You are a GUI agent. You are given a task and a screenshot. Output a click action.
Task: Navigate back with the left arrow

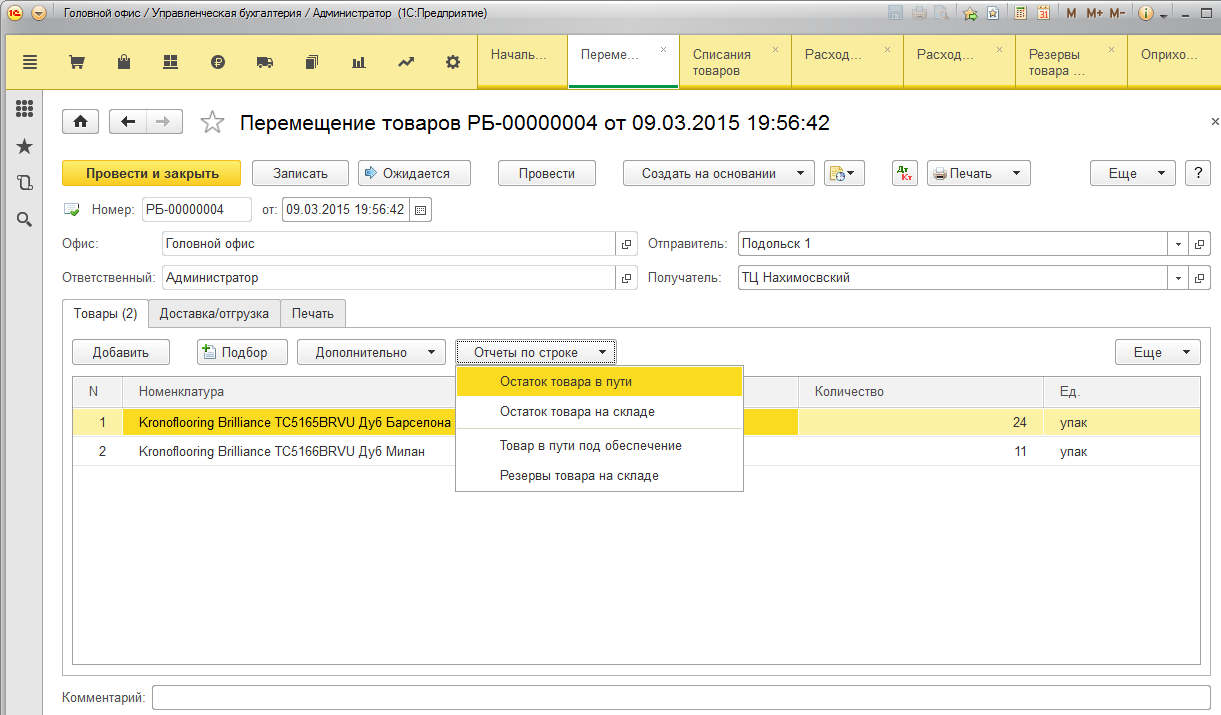tap(127, 122)
